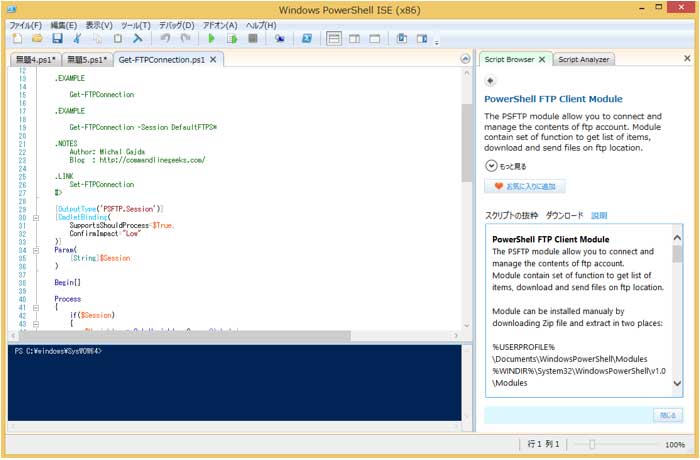Viewport: 700px width, 460px height.
Task: Click the Clear console pane icon
Action: click(x=138, y=38)
